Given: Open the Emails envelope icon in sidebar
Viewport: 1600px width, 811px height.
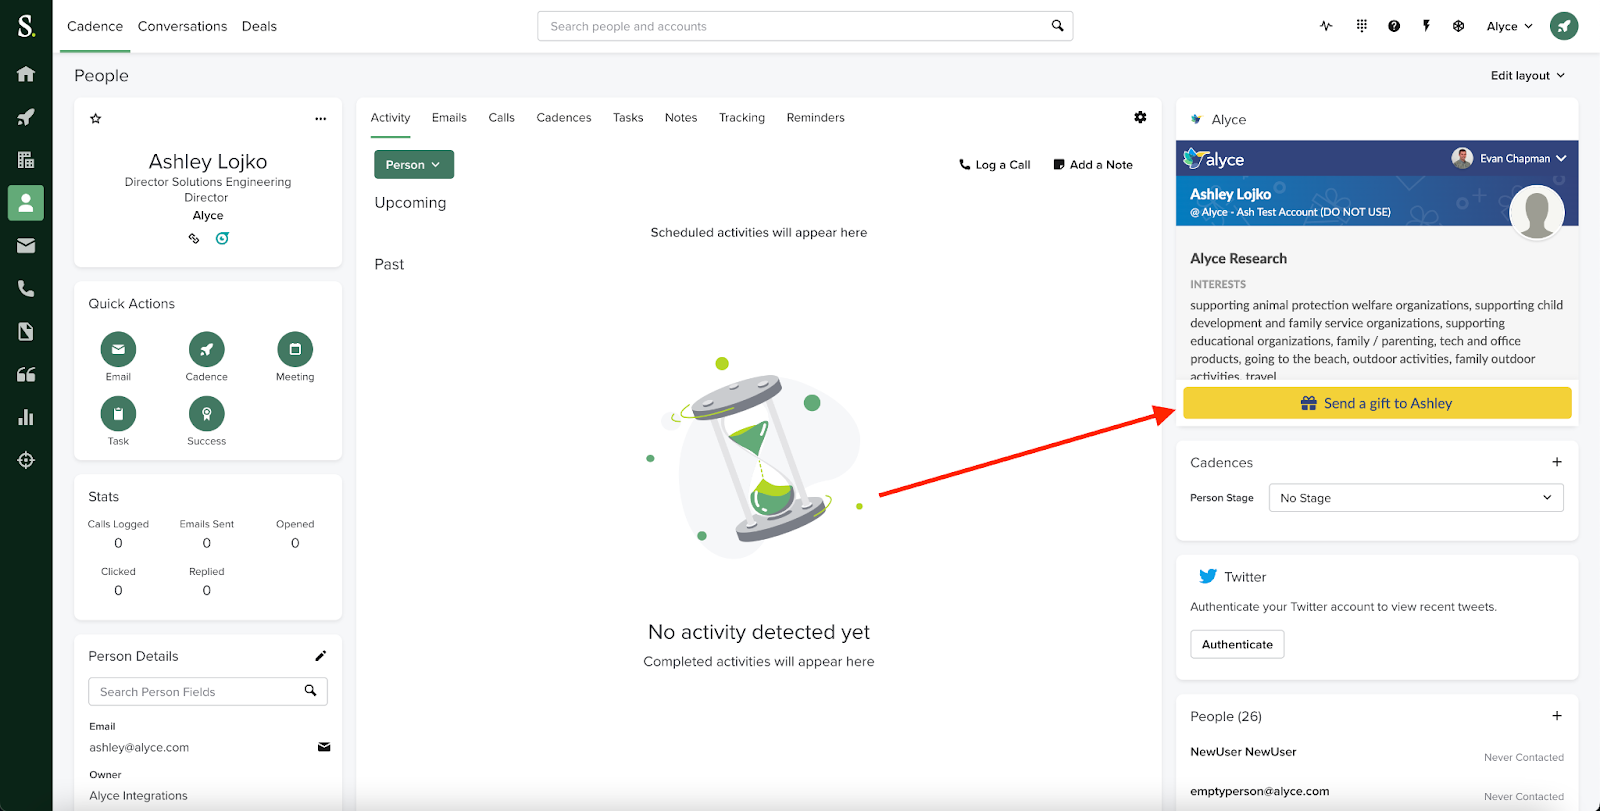Looking at the screenshot, I should 26,246.
